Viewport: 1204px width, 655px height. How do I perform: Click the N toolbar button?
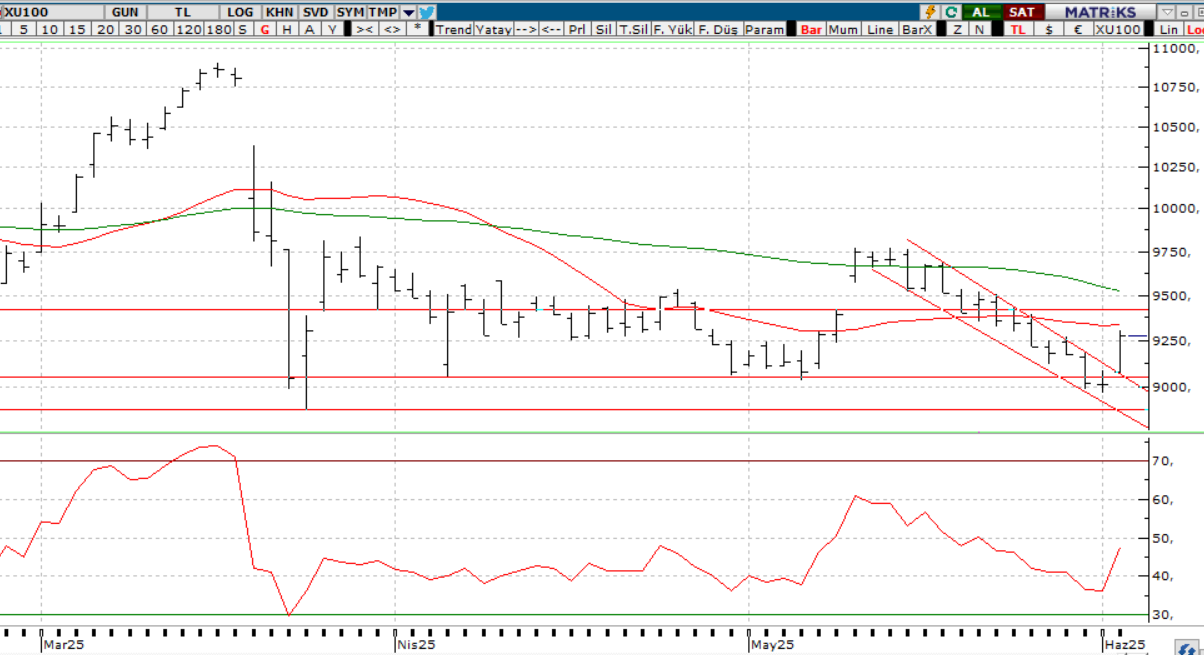tap(979, 30)
